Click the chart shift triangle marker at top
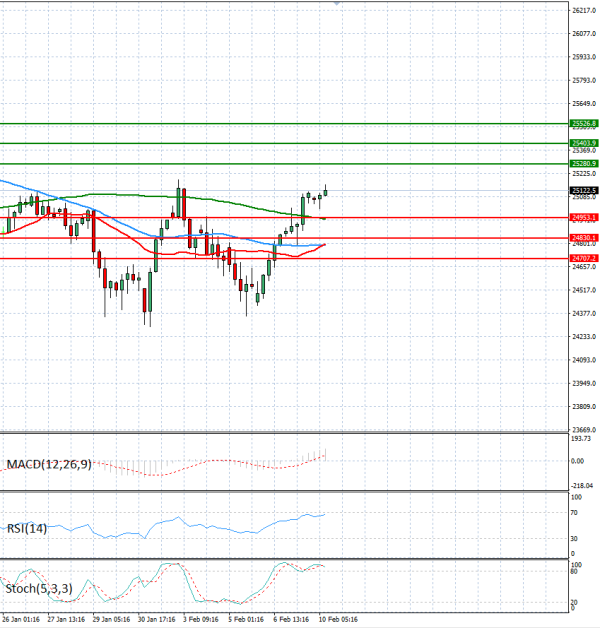The width and height of the screenshot is (600, 628). click(x=337, y=4)
